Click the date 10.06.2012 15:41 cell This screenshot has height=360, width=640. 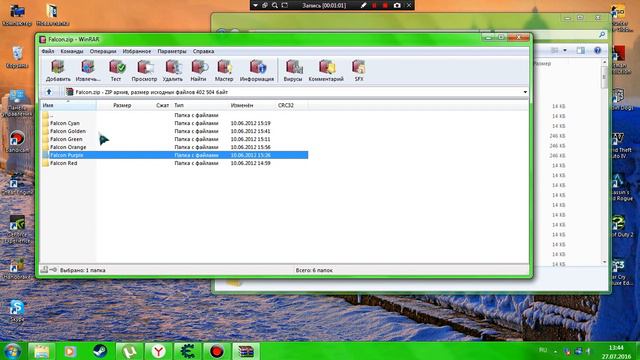(250, 131)
